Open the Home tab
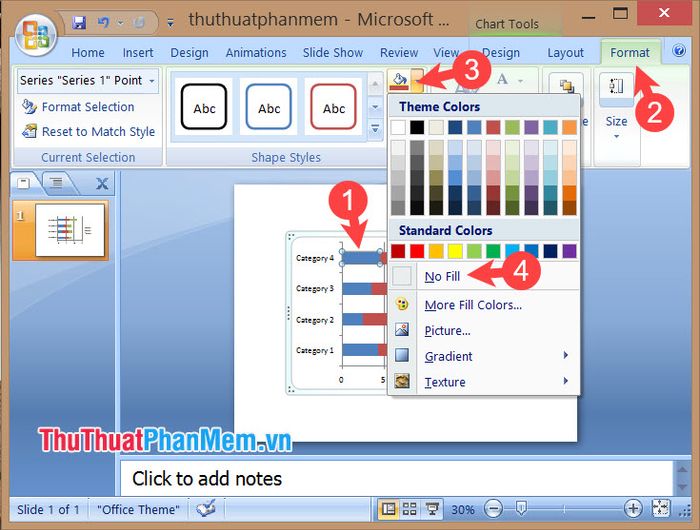700x530 pixels. click(88, 53)
